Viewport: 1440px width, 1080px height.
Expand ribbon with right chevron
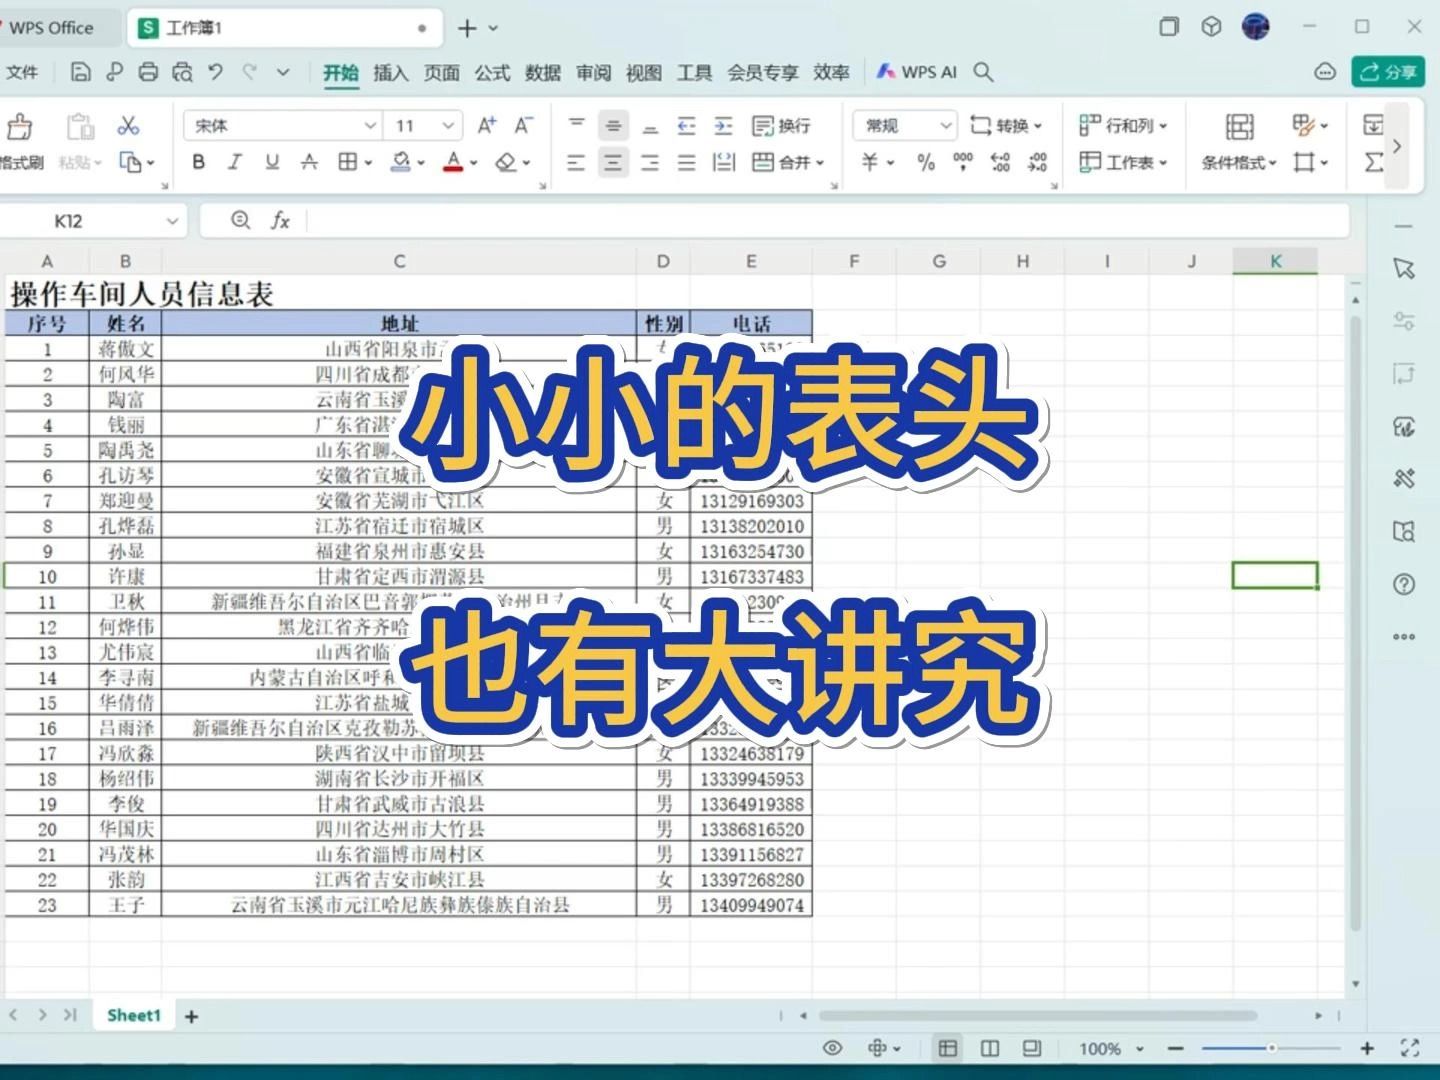click(1397, 145)
